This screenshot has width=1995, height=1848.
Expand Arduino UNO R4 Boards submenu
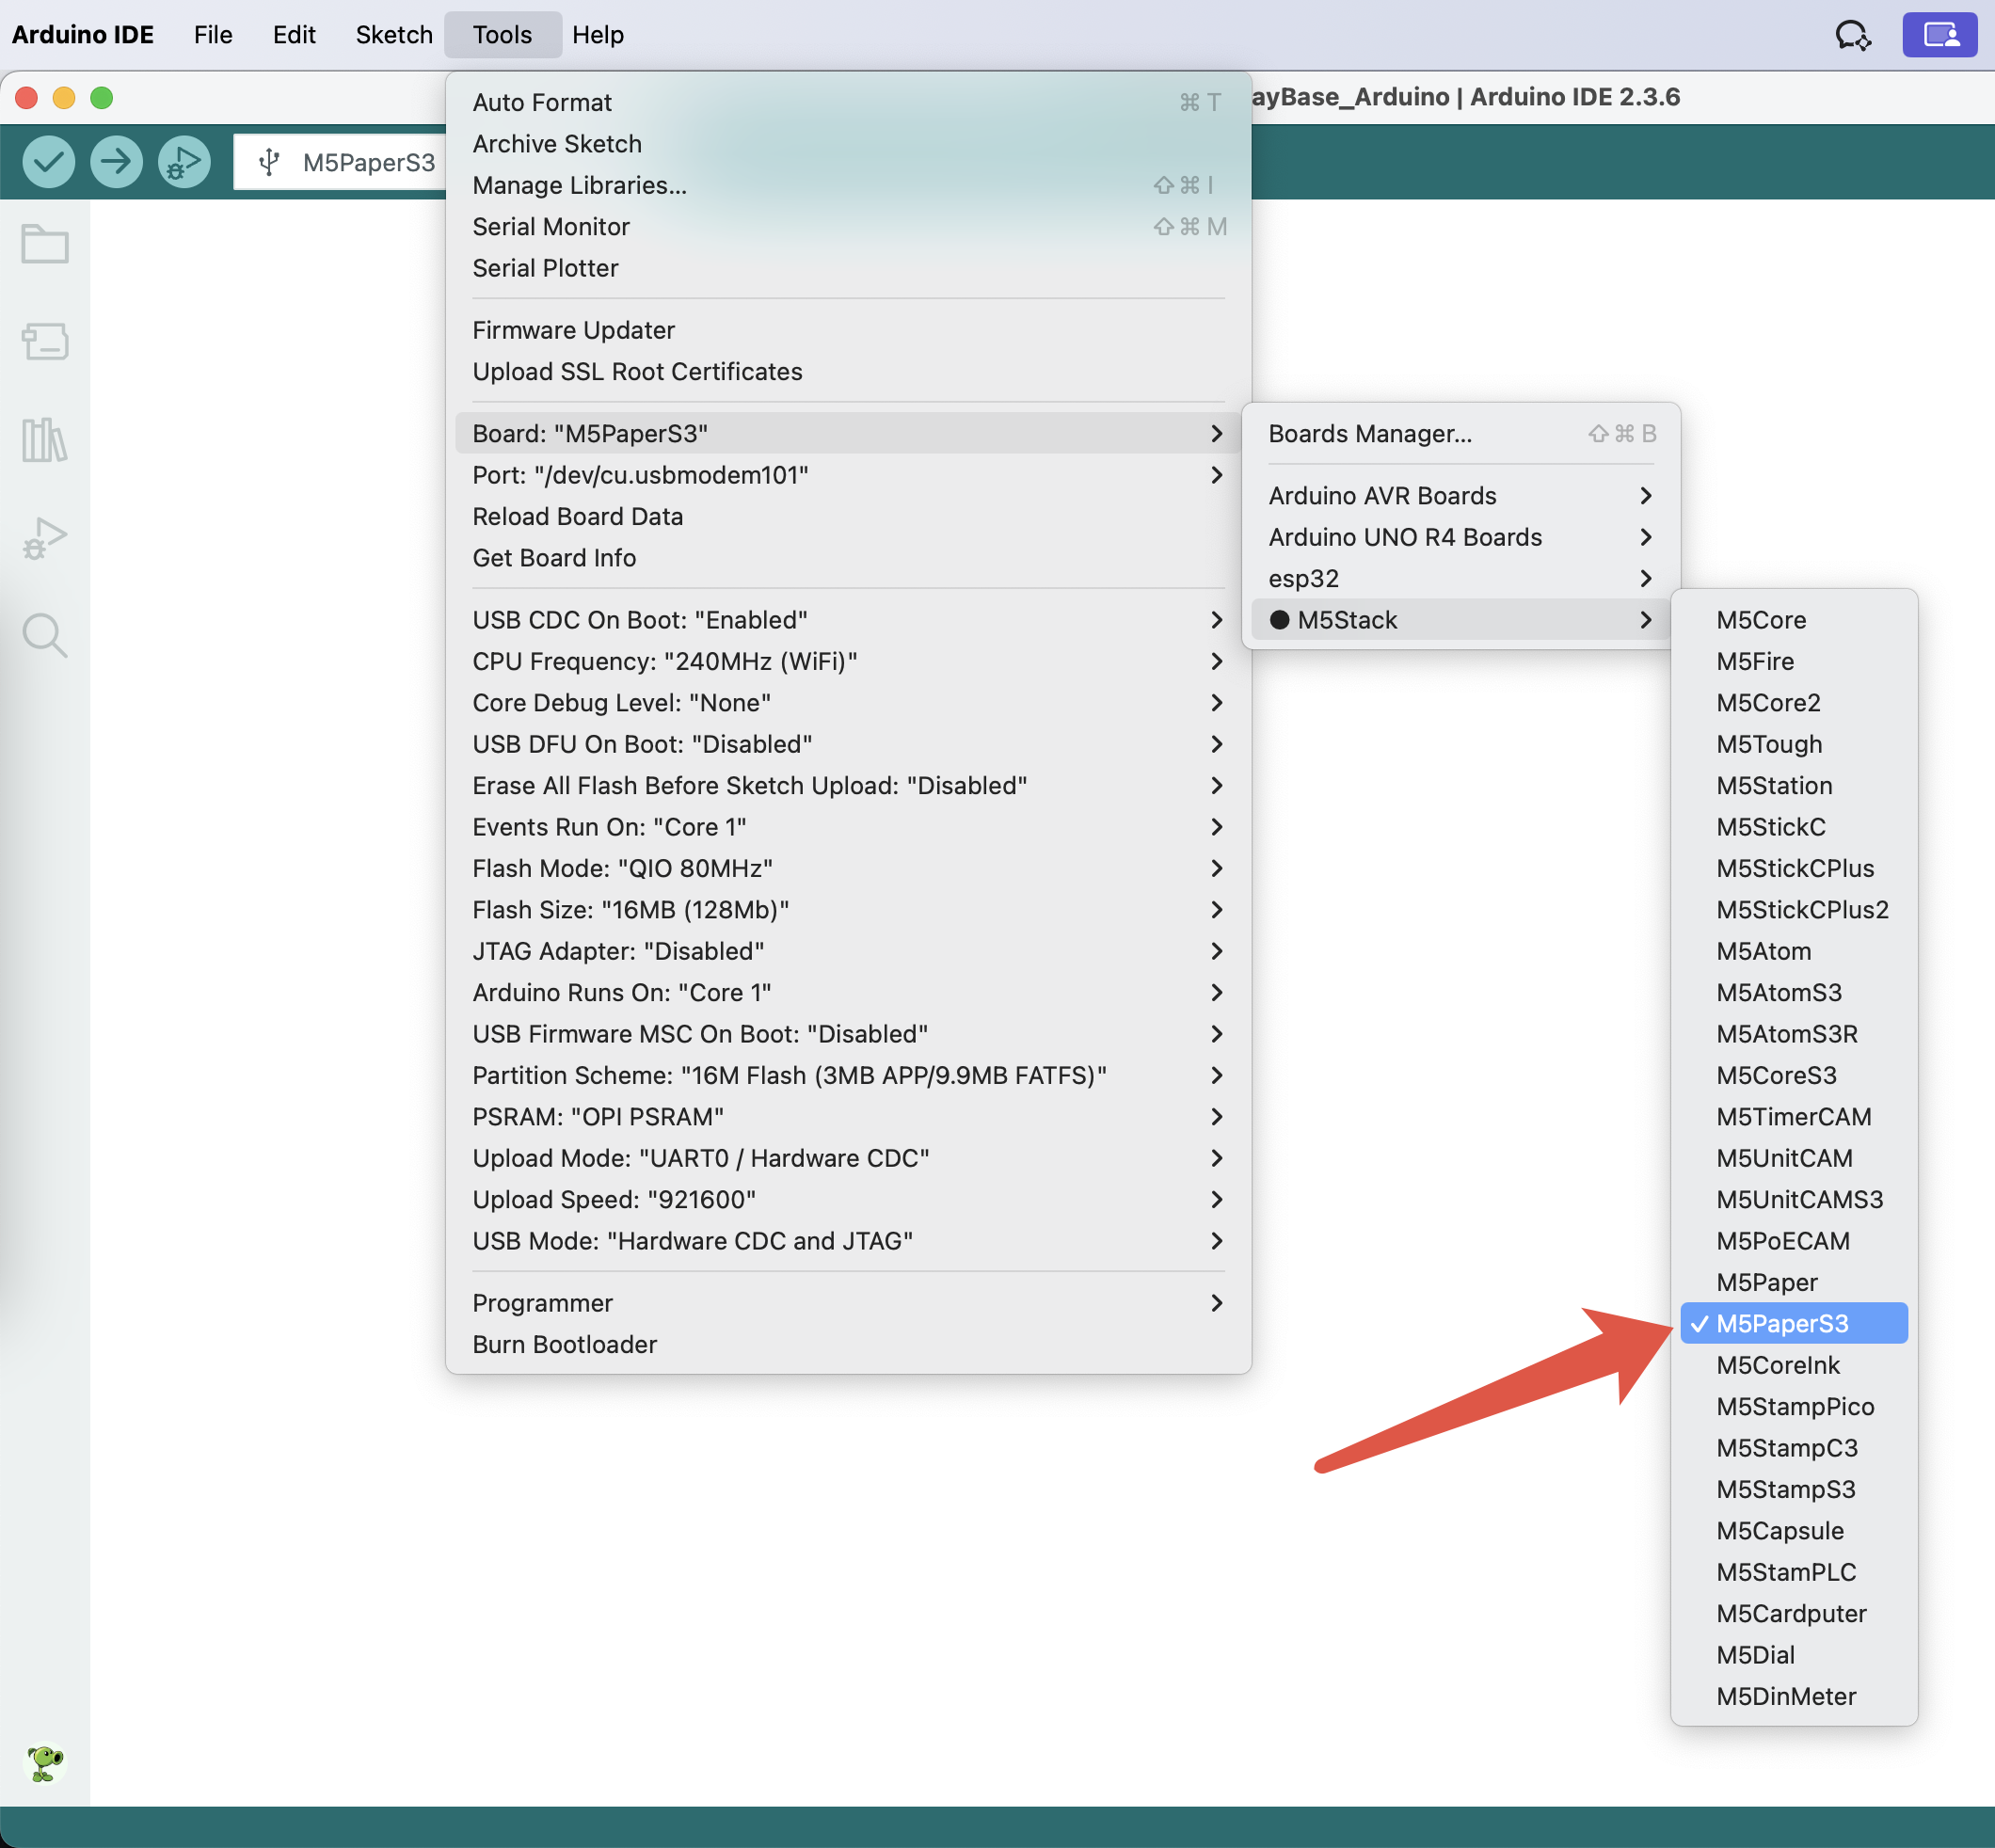point(1461,537)
